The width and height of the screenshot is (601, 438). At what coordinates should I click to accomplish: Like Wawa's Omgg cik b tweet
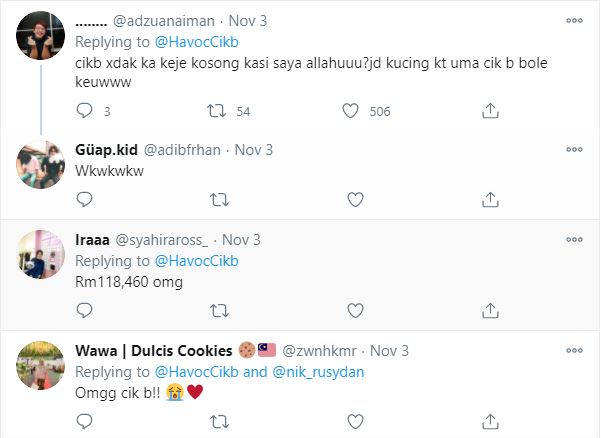coord(353,421)
